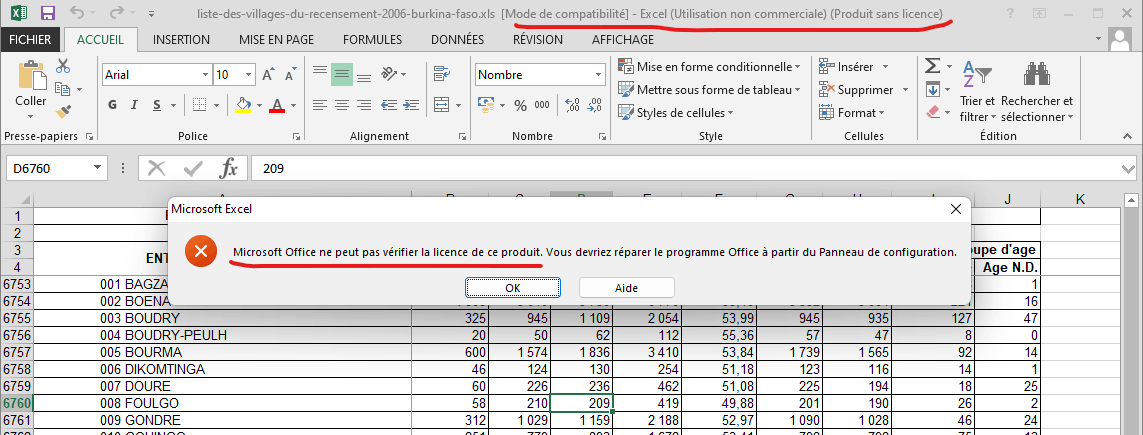This screenshot has height=435, width=1143.
Task: Switch to MISE EN PAGE tab
Action: [x=279, y=40]
